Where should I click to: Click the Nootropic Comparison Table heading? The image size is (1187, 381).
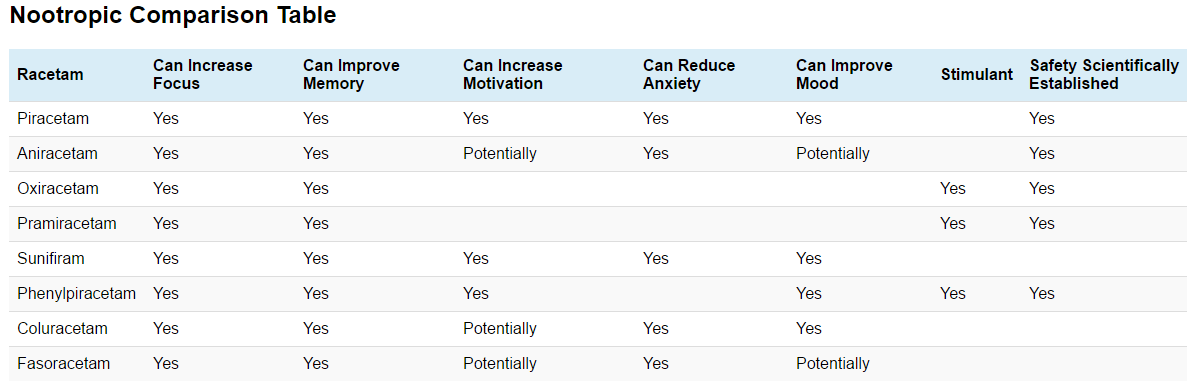pos(173,15)
